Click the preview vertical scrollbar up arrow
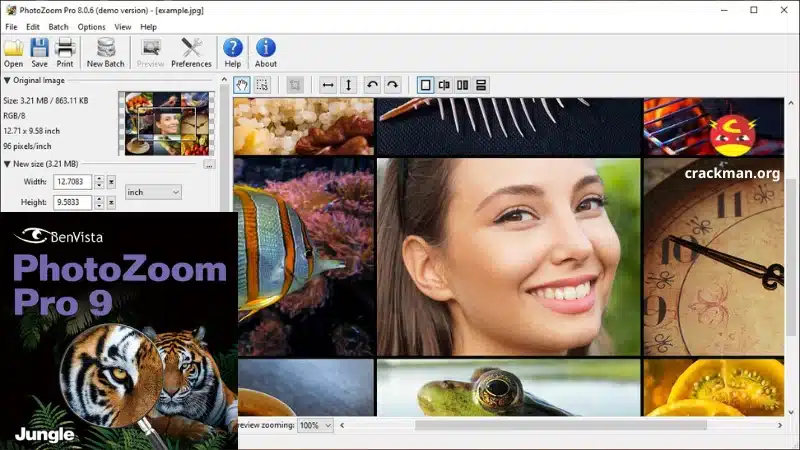The height and width of the screenshot is (450, 800). coord(791,103)
